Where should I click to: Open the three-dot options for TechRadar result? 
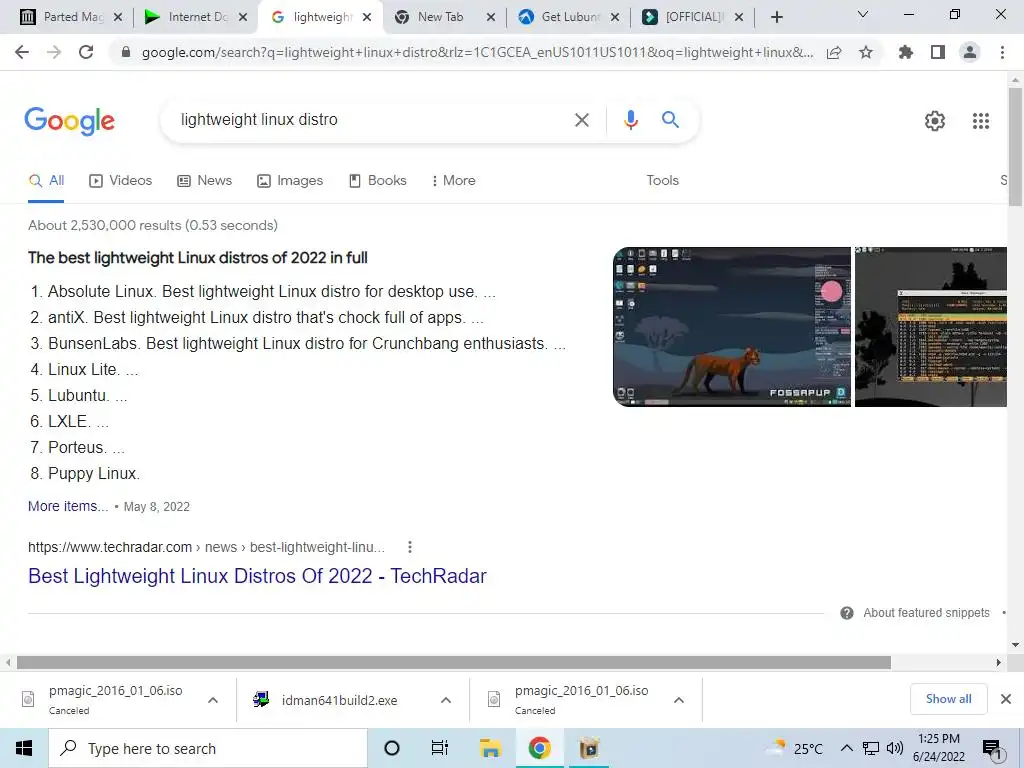click(409, 547)
